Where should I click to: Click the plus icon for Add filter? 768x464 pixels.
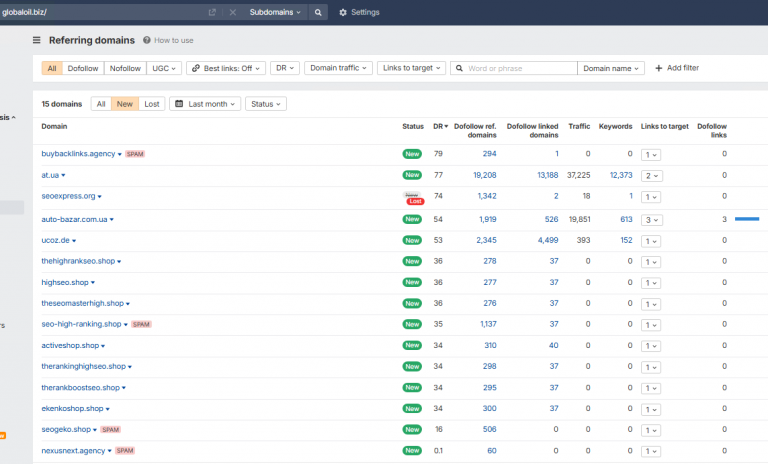(x=659, y=68)
